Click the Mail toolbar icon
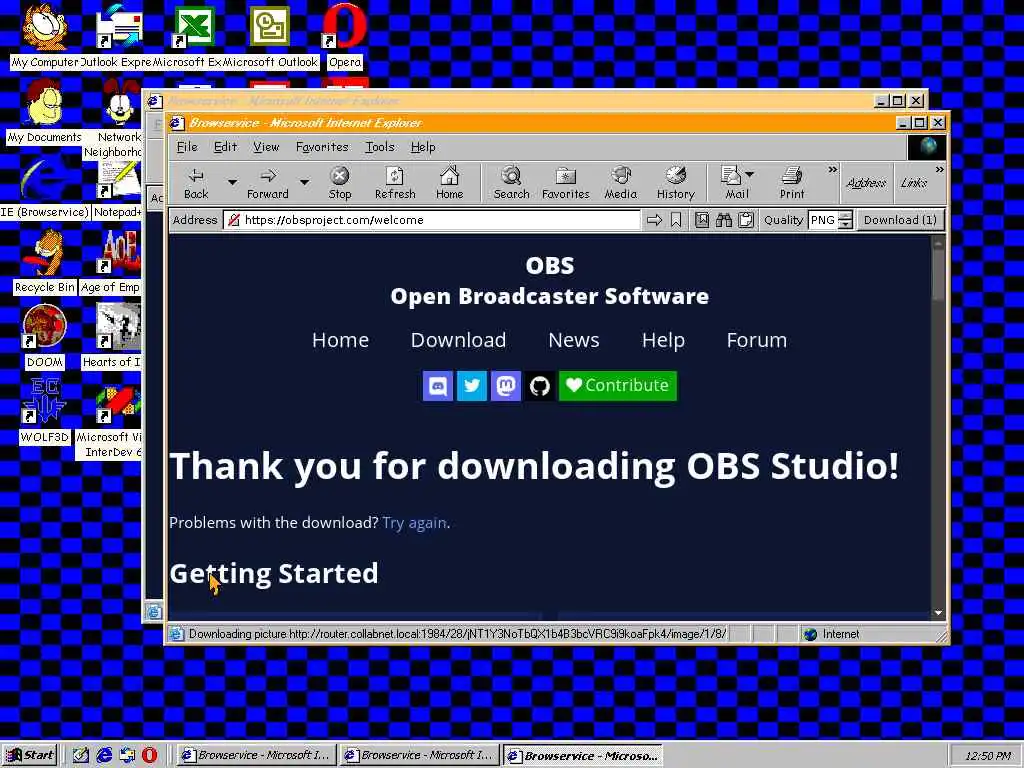Viewport: 1024px width, 768px height. 731,183
